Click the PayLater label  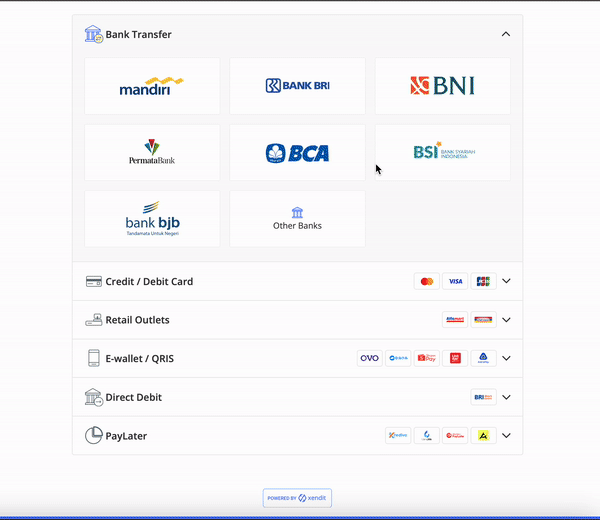point(126,436)
